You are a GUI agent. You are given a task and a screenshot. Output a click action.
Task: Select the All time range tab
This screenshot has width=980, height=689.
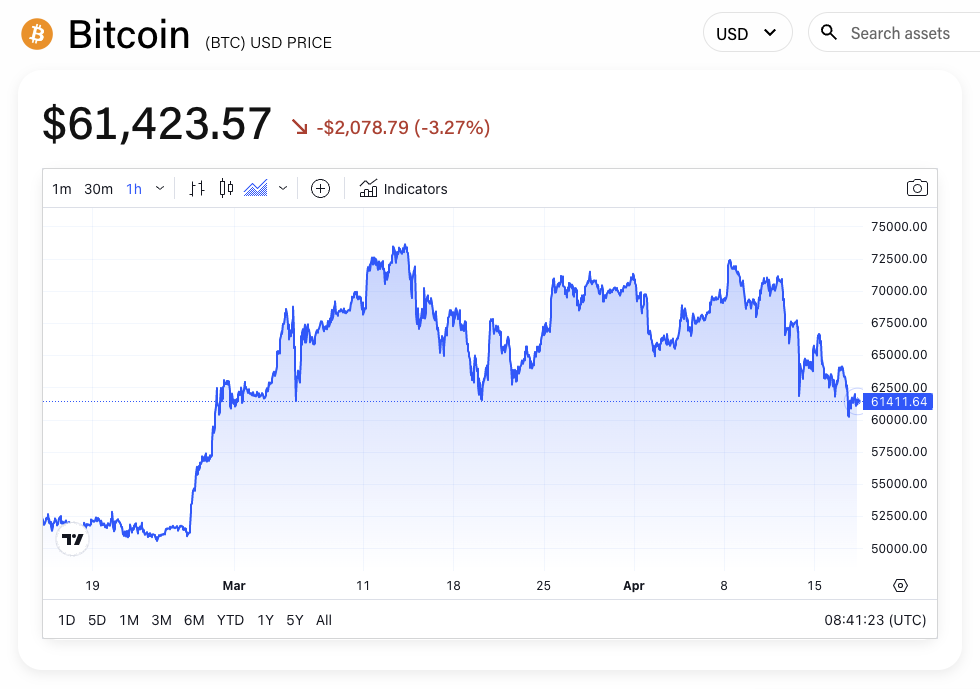point(323,620)
